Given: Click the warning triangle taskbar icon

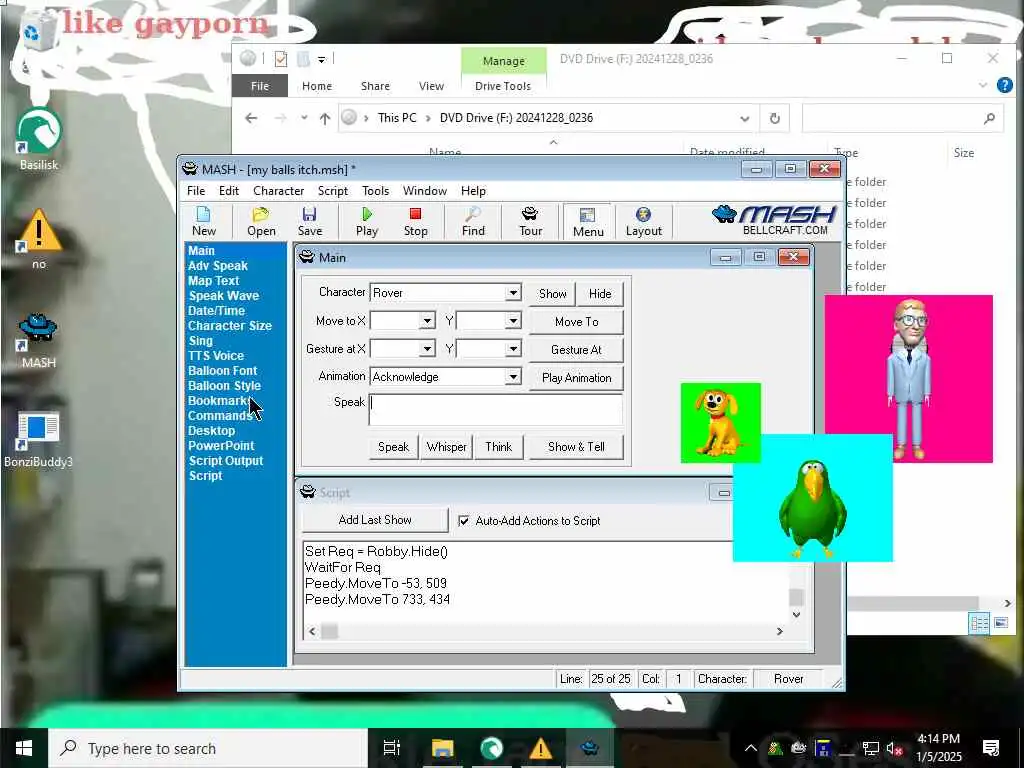Looking at the screenshot, I should (541, 748).
